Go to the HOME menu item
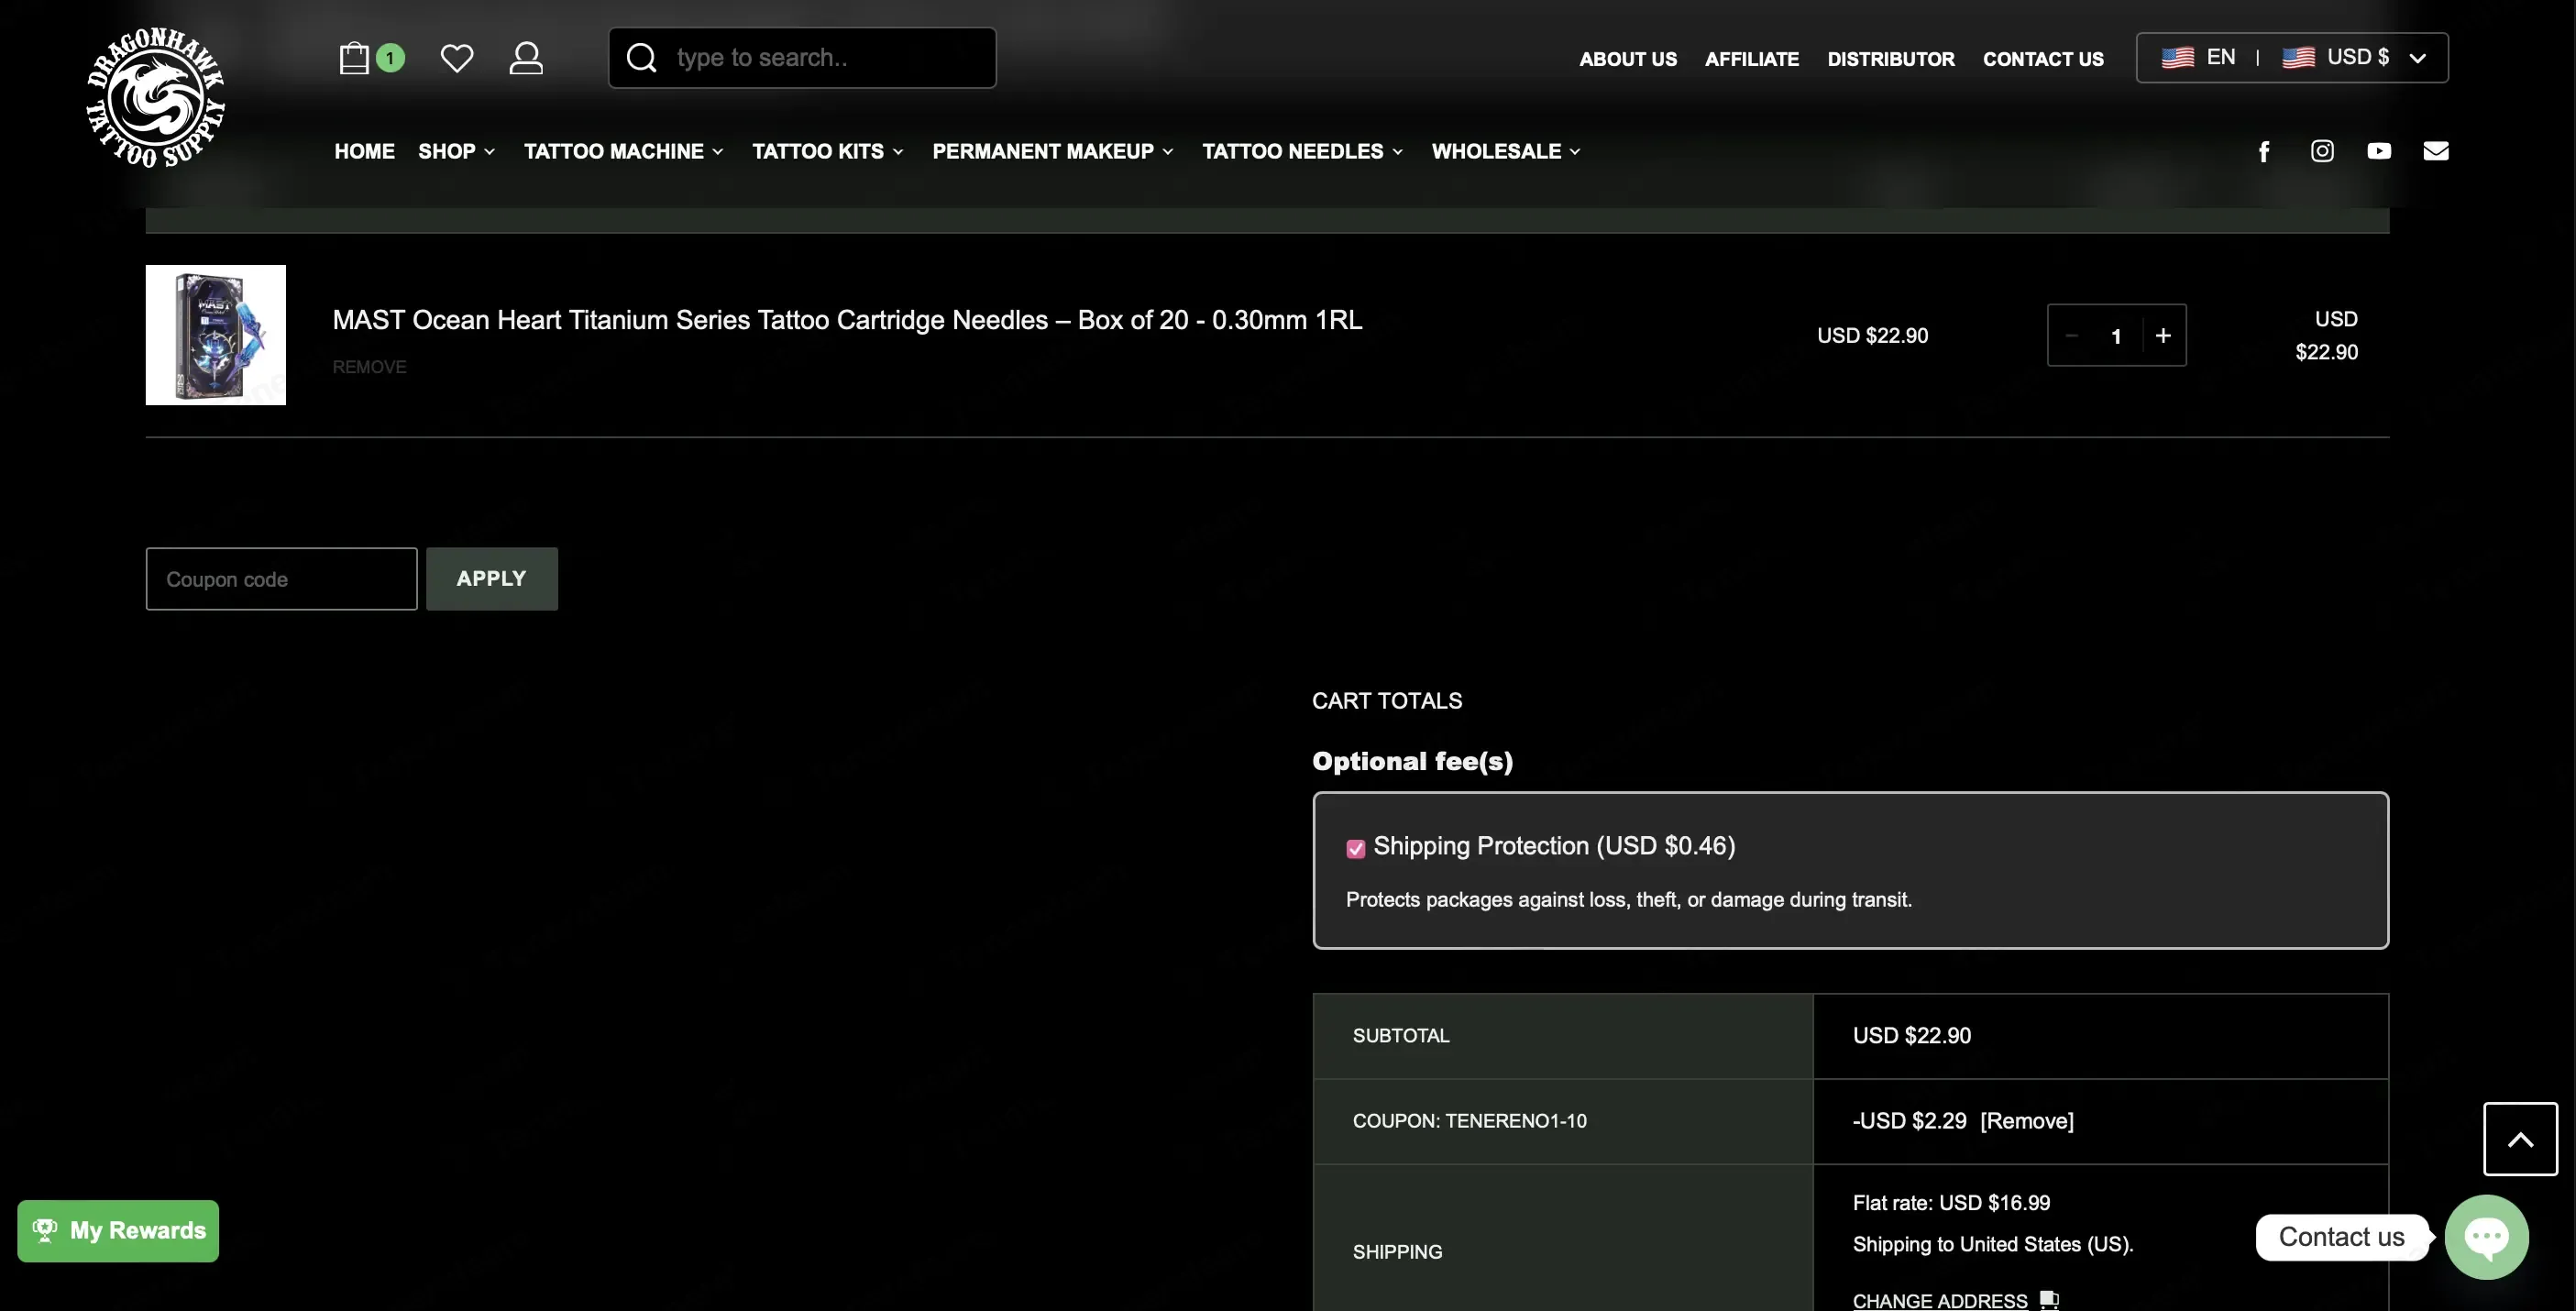2576x1311 pixels. point(364,151)
